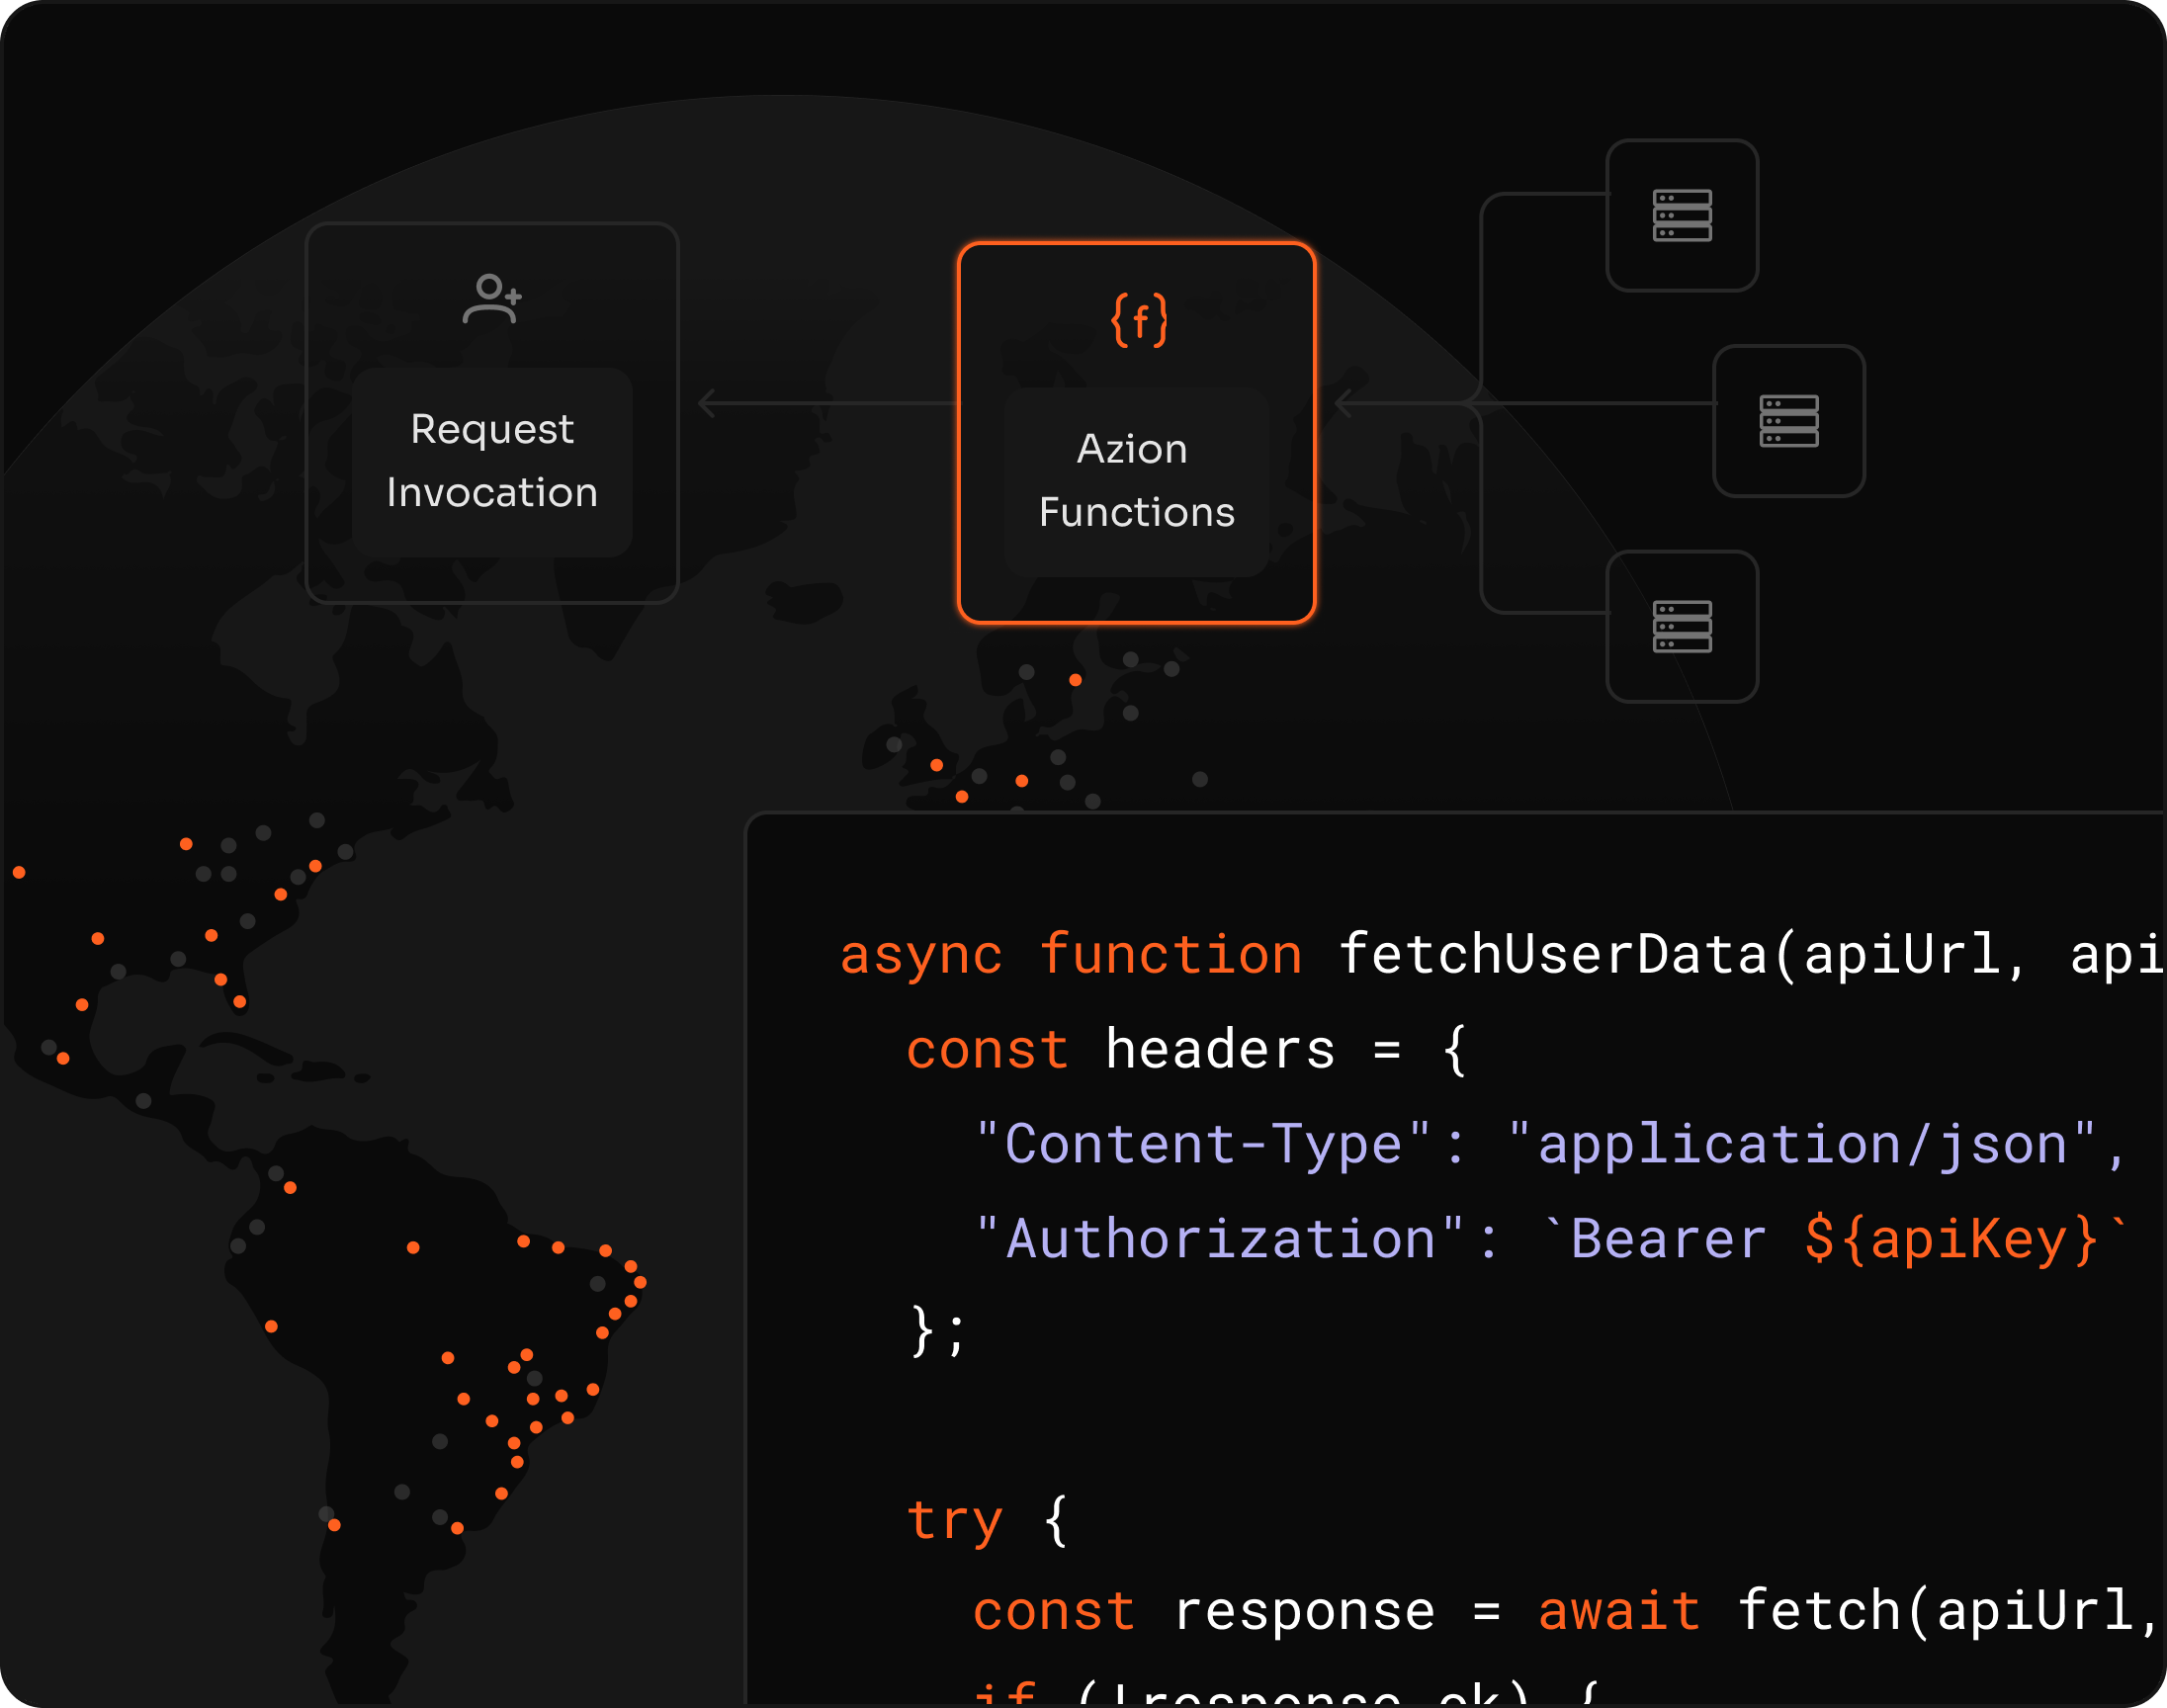Click the orange dot on the map above the code panel
Viewport: 2167px width, 1708px height.
pyautogui.click(x=1075, y=680)
